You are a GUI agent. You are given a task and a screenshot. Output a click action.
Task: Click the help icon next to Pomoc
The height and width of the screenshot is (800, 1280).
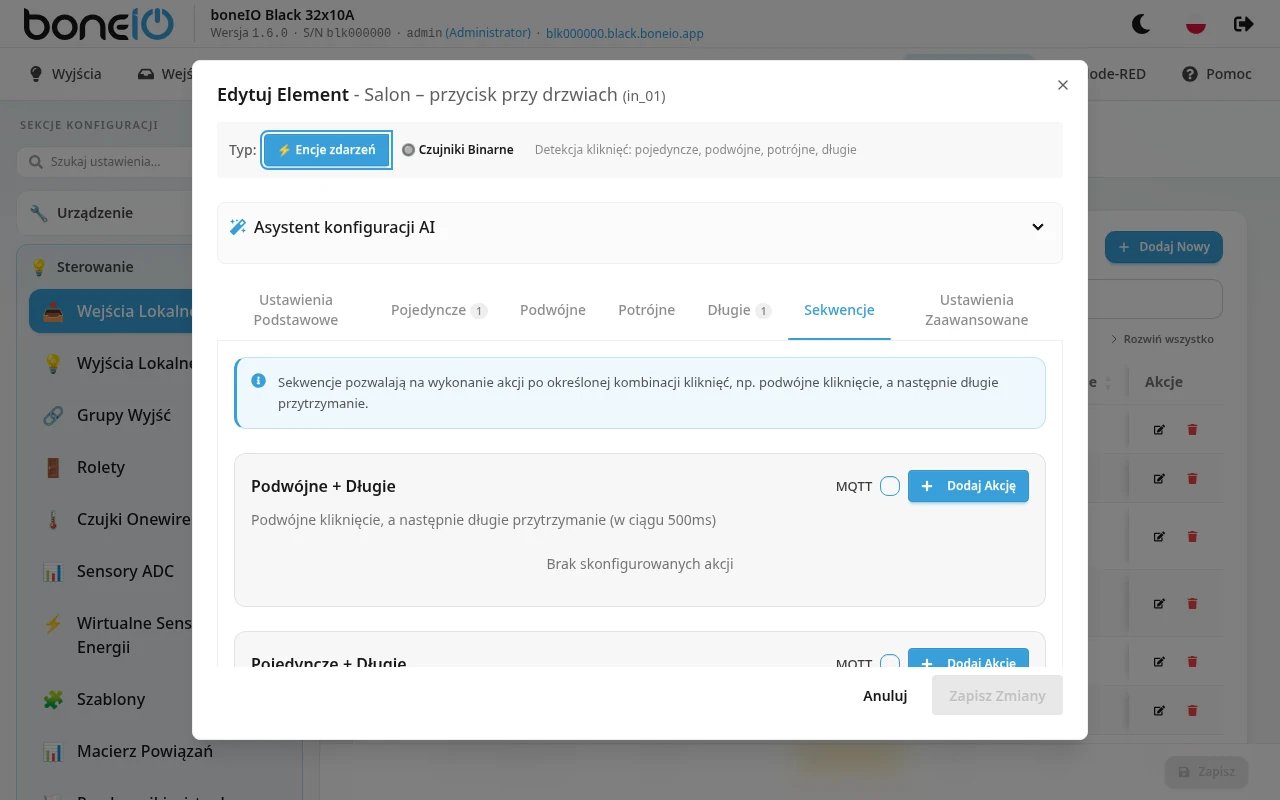[1190, 74]
